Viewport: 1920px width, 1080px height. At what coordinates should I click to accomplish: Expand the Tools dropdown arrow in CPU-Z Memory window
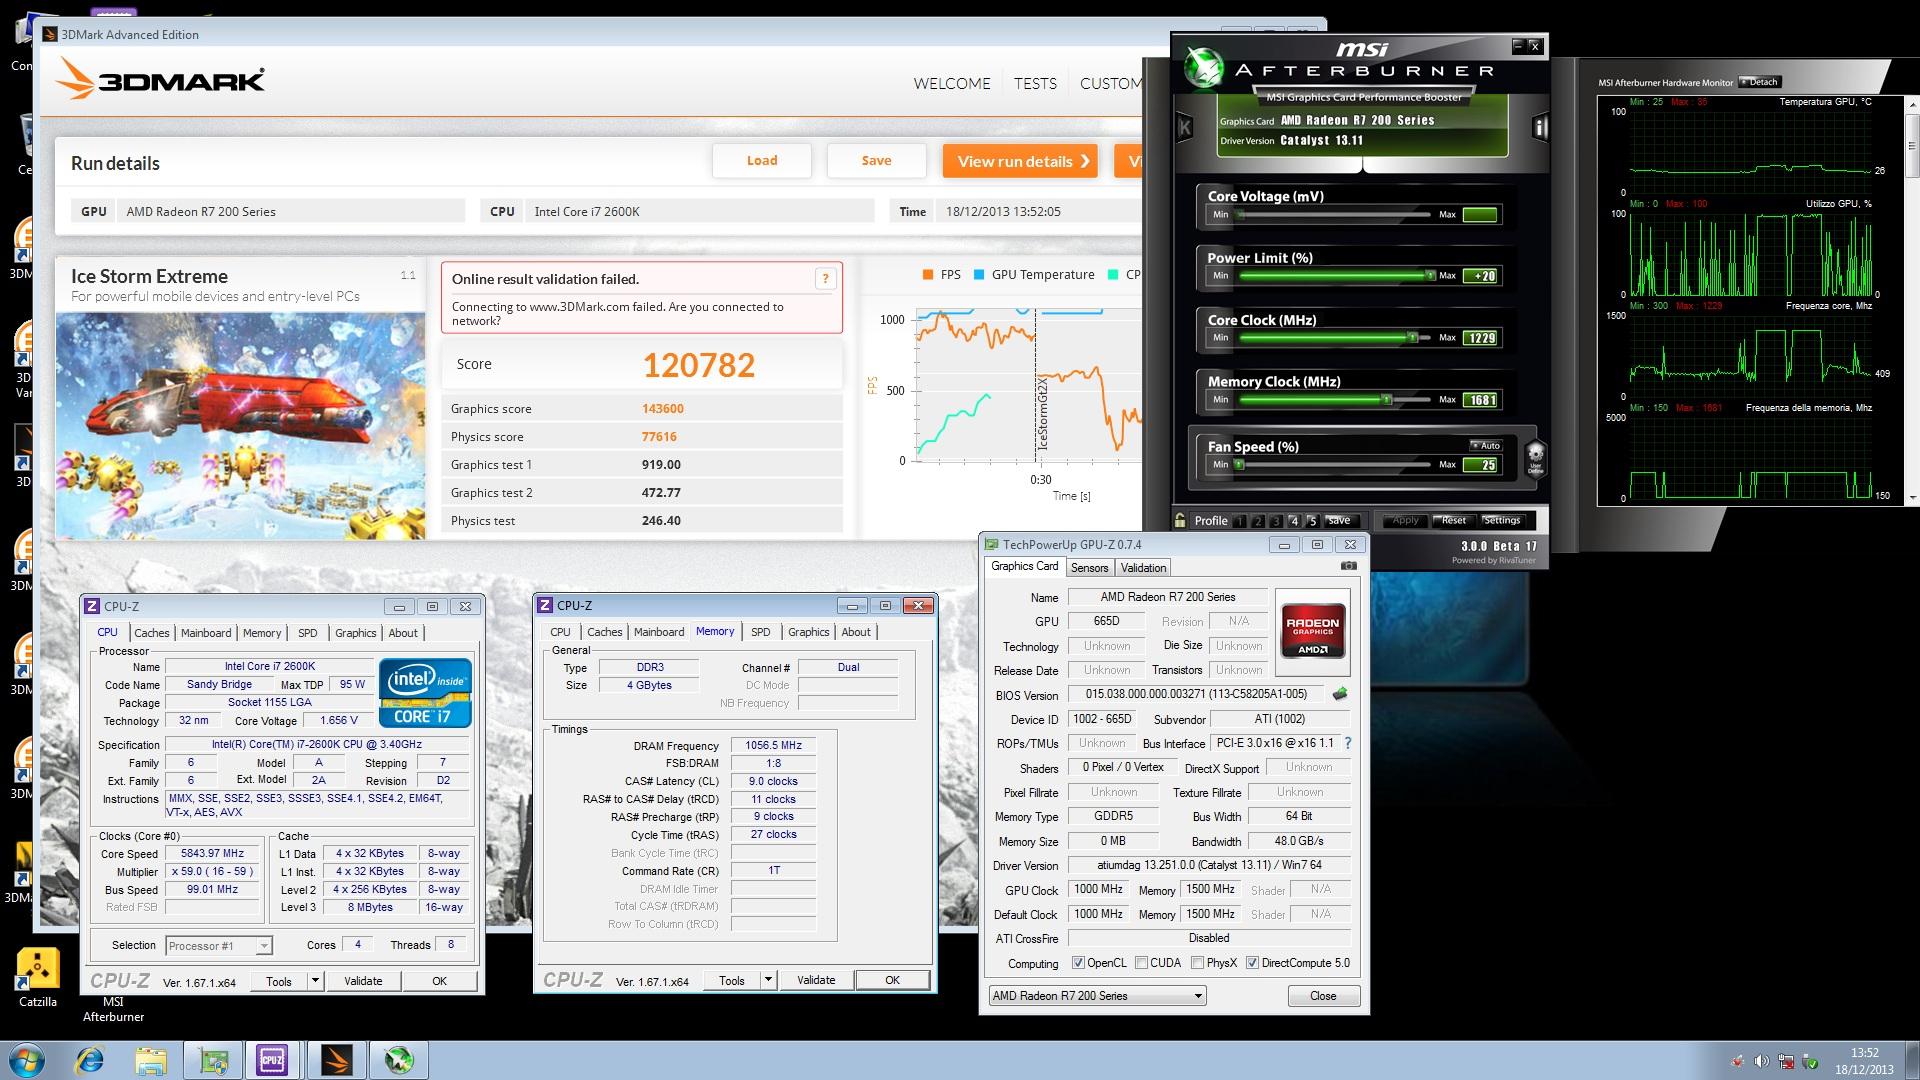(768, 980)
